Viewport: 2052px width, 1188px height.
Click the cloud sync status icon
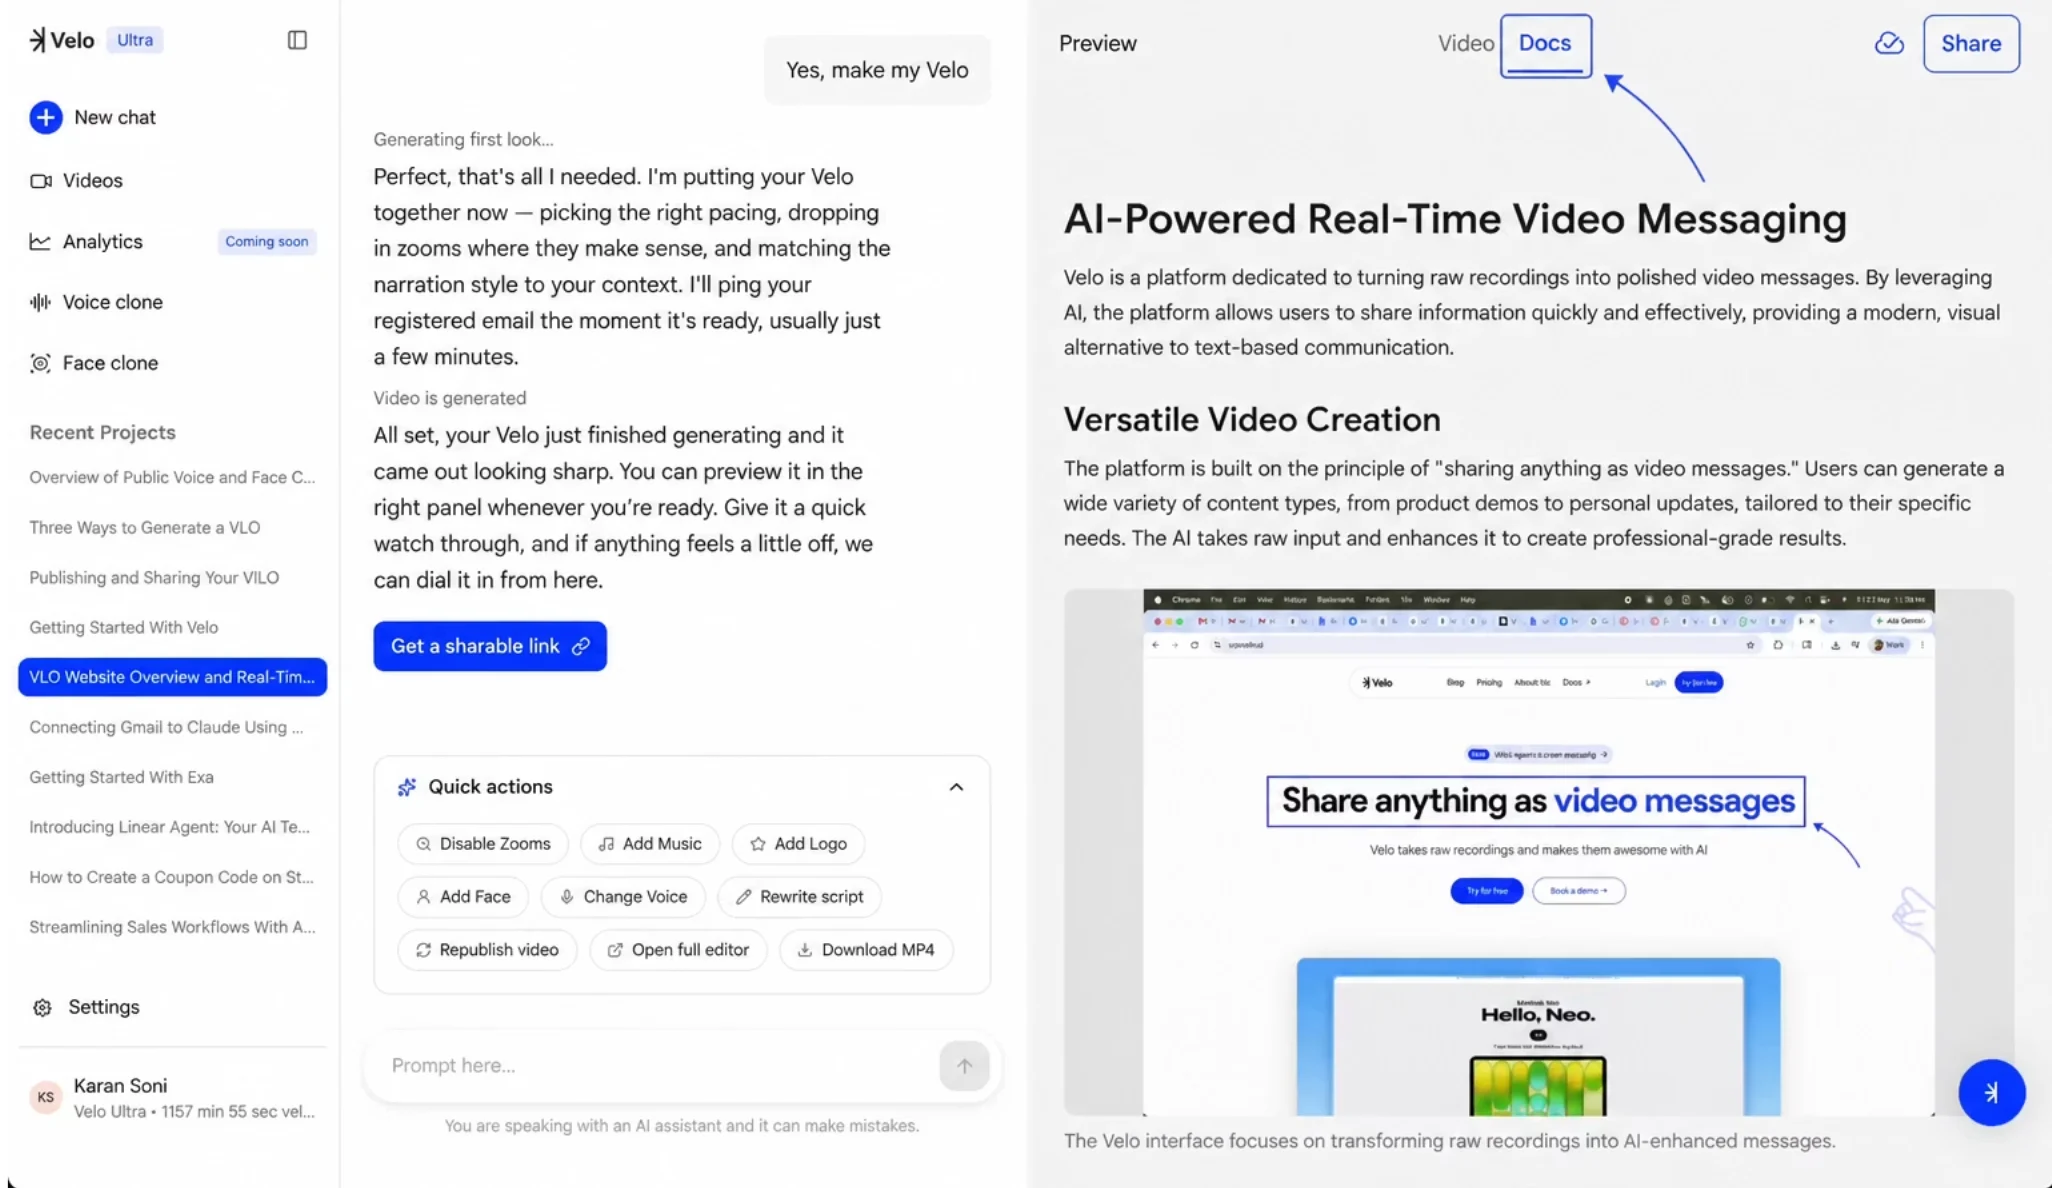(x=1889, y=43)
